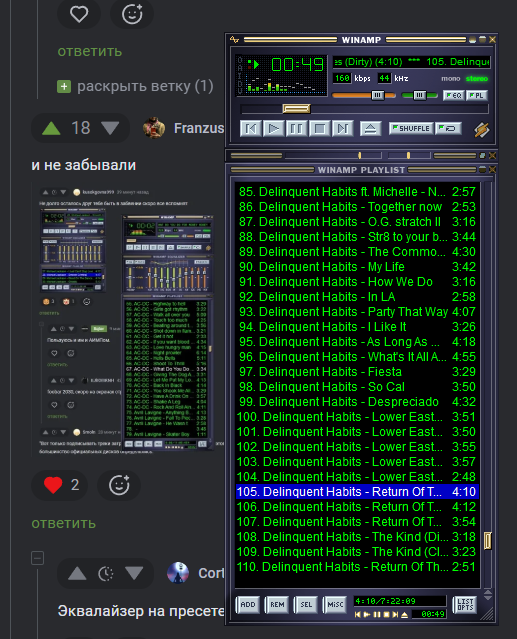
Task: Click the eject/open file button
Action: pyautogui.click(x=370, y=129)
